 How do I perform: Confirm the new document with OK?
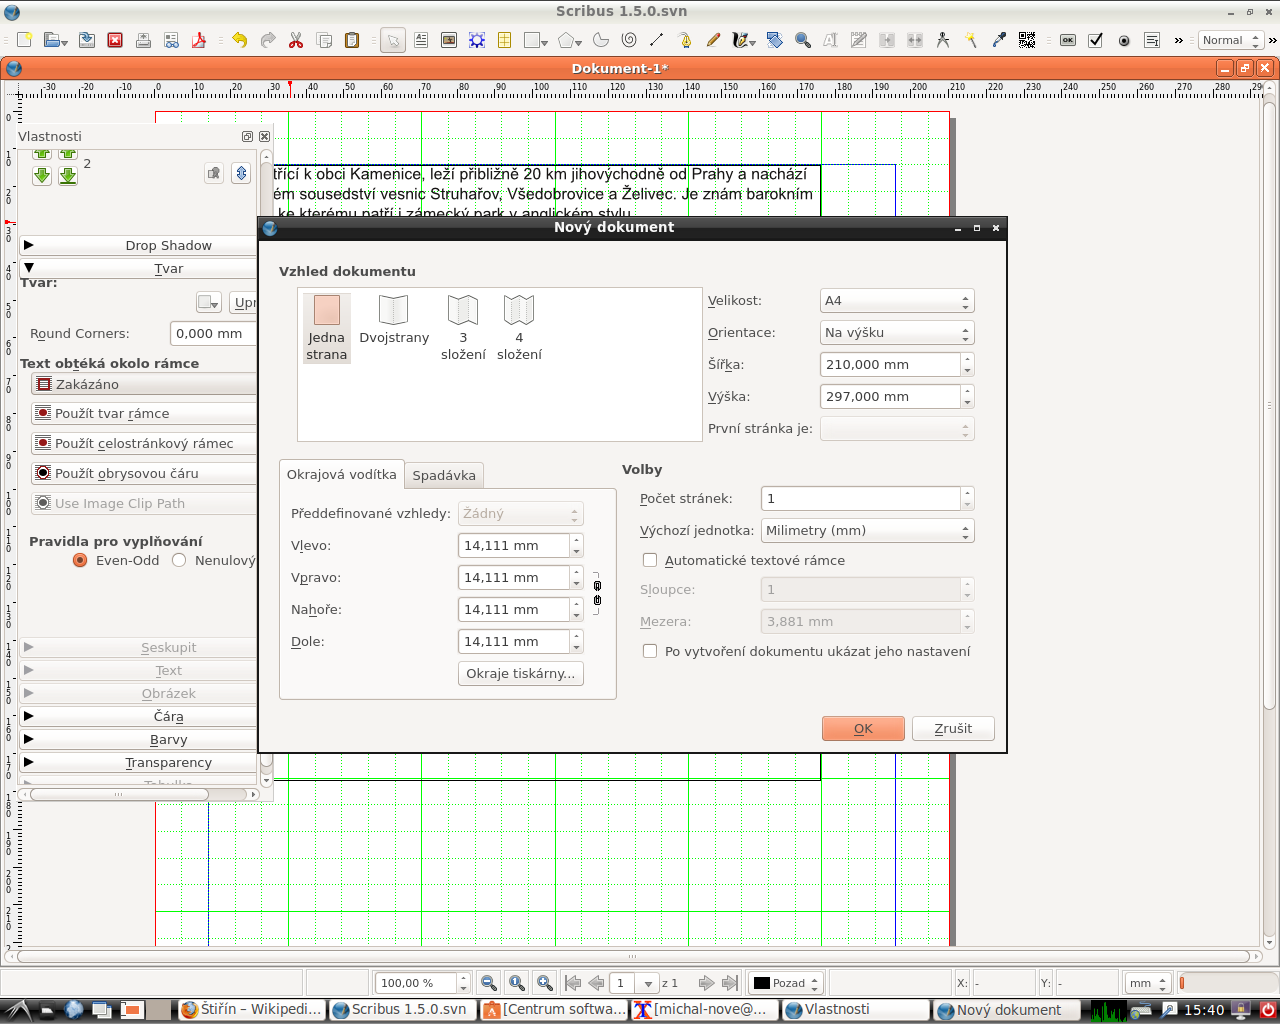click(862, 728)
